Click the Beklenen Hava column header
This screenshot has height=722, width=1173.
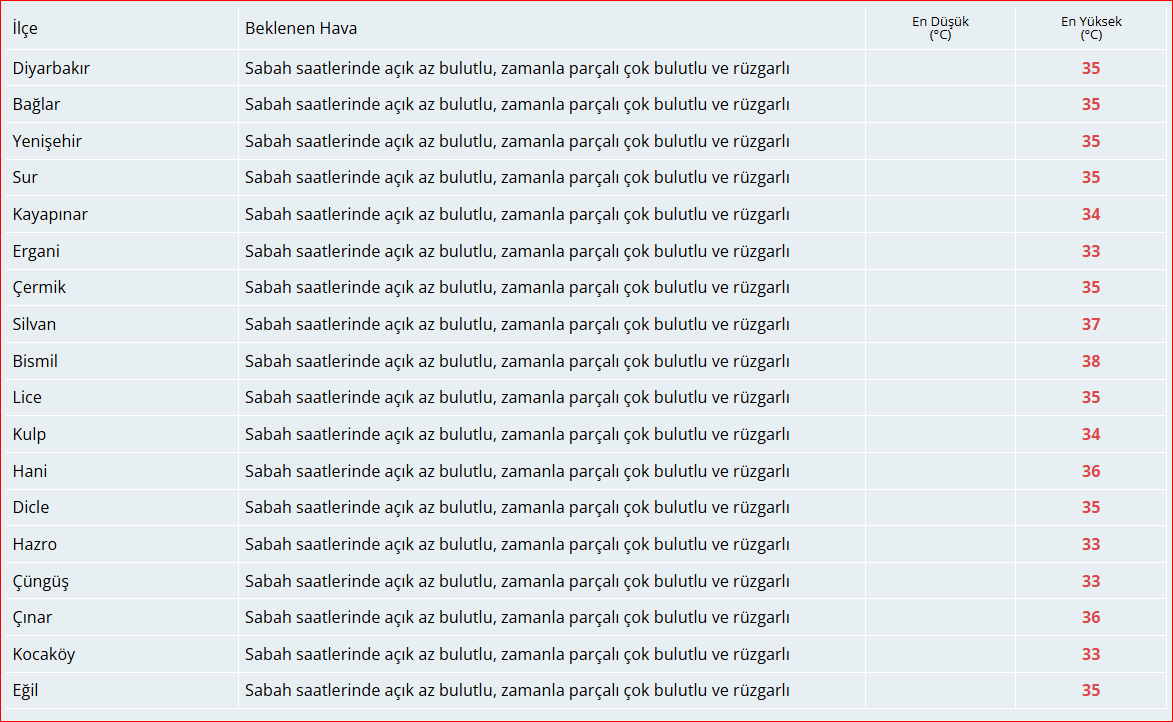tap(301, 28)
